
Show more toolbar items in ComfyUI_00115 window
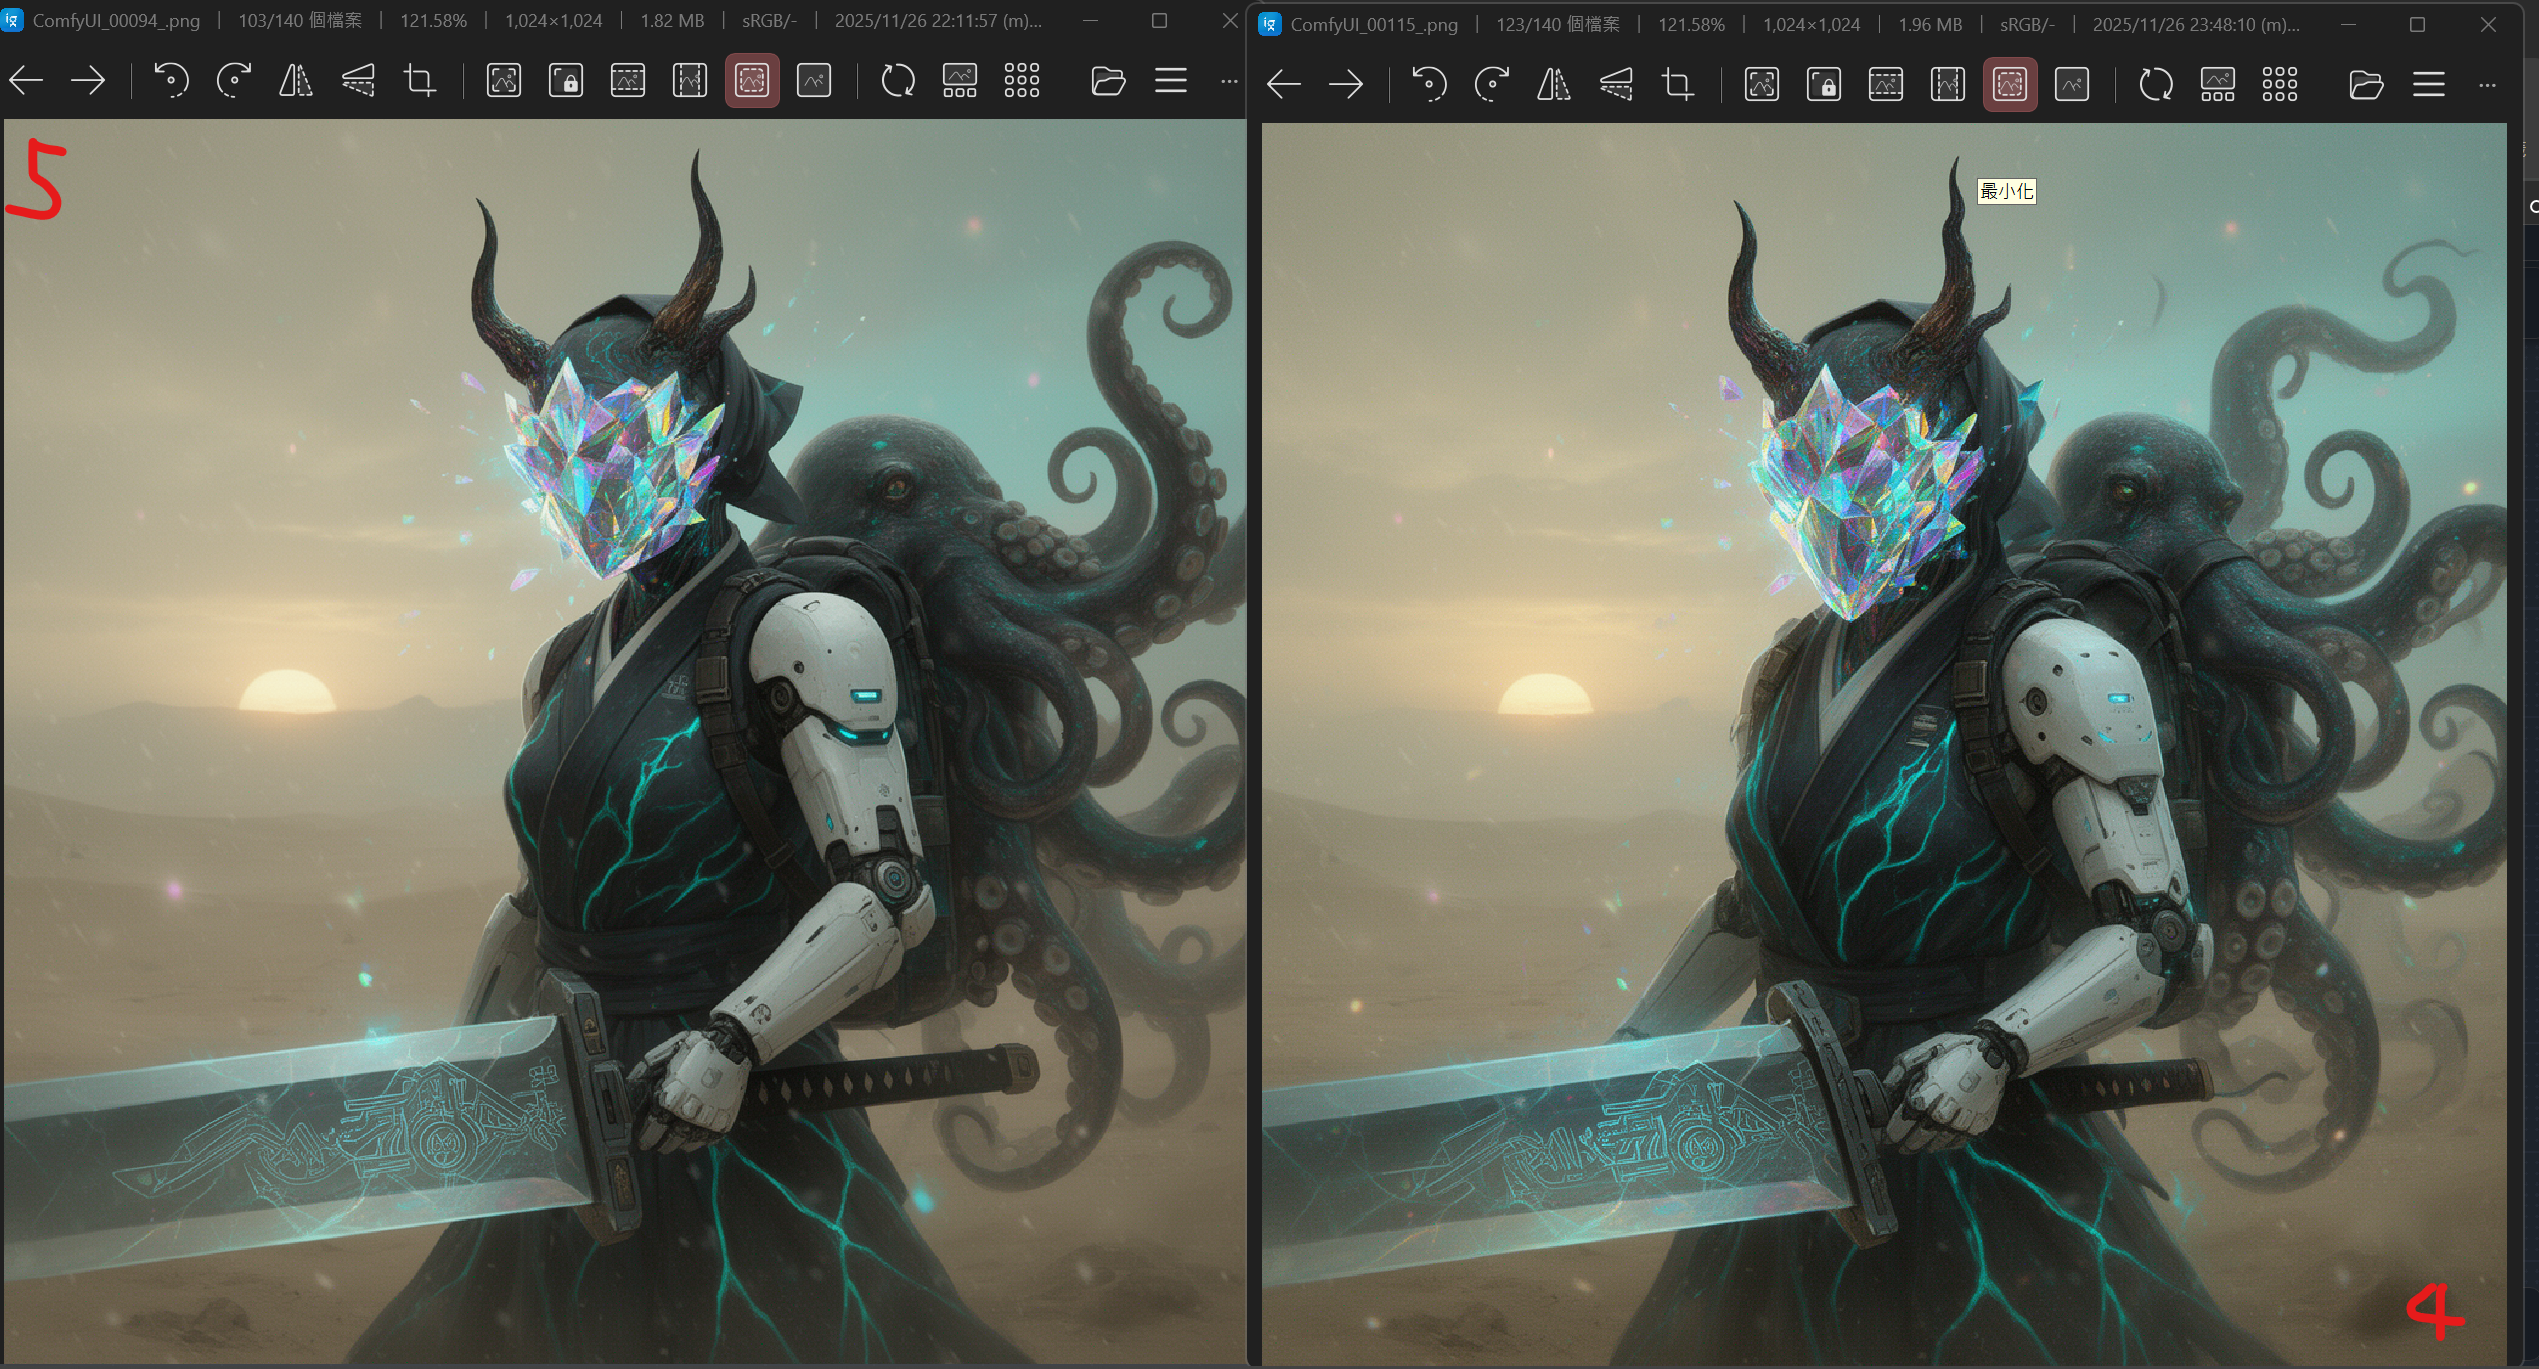click(x=2487, y=85)
